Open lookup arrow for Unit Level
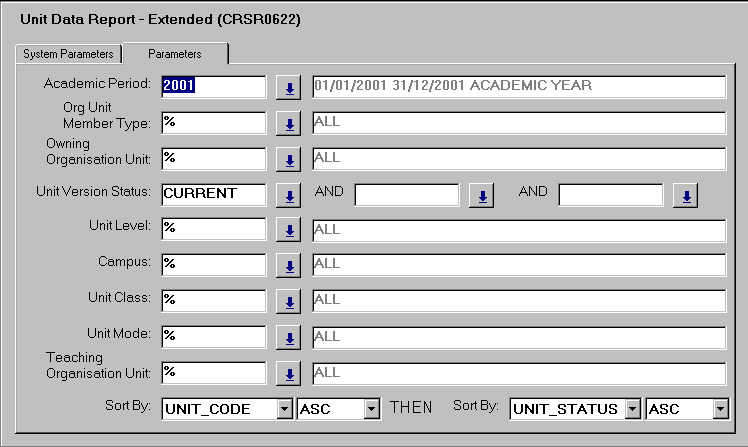This screenshot has width=748, height=447. click(289, 231)
